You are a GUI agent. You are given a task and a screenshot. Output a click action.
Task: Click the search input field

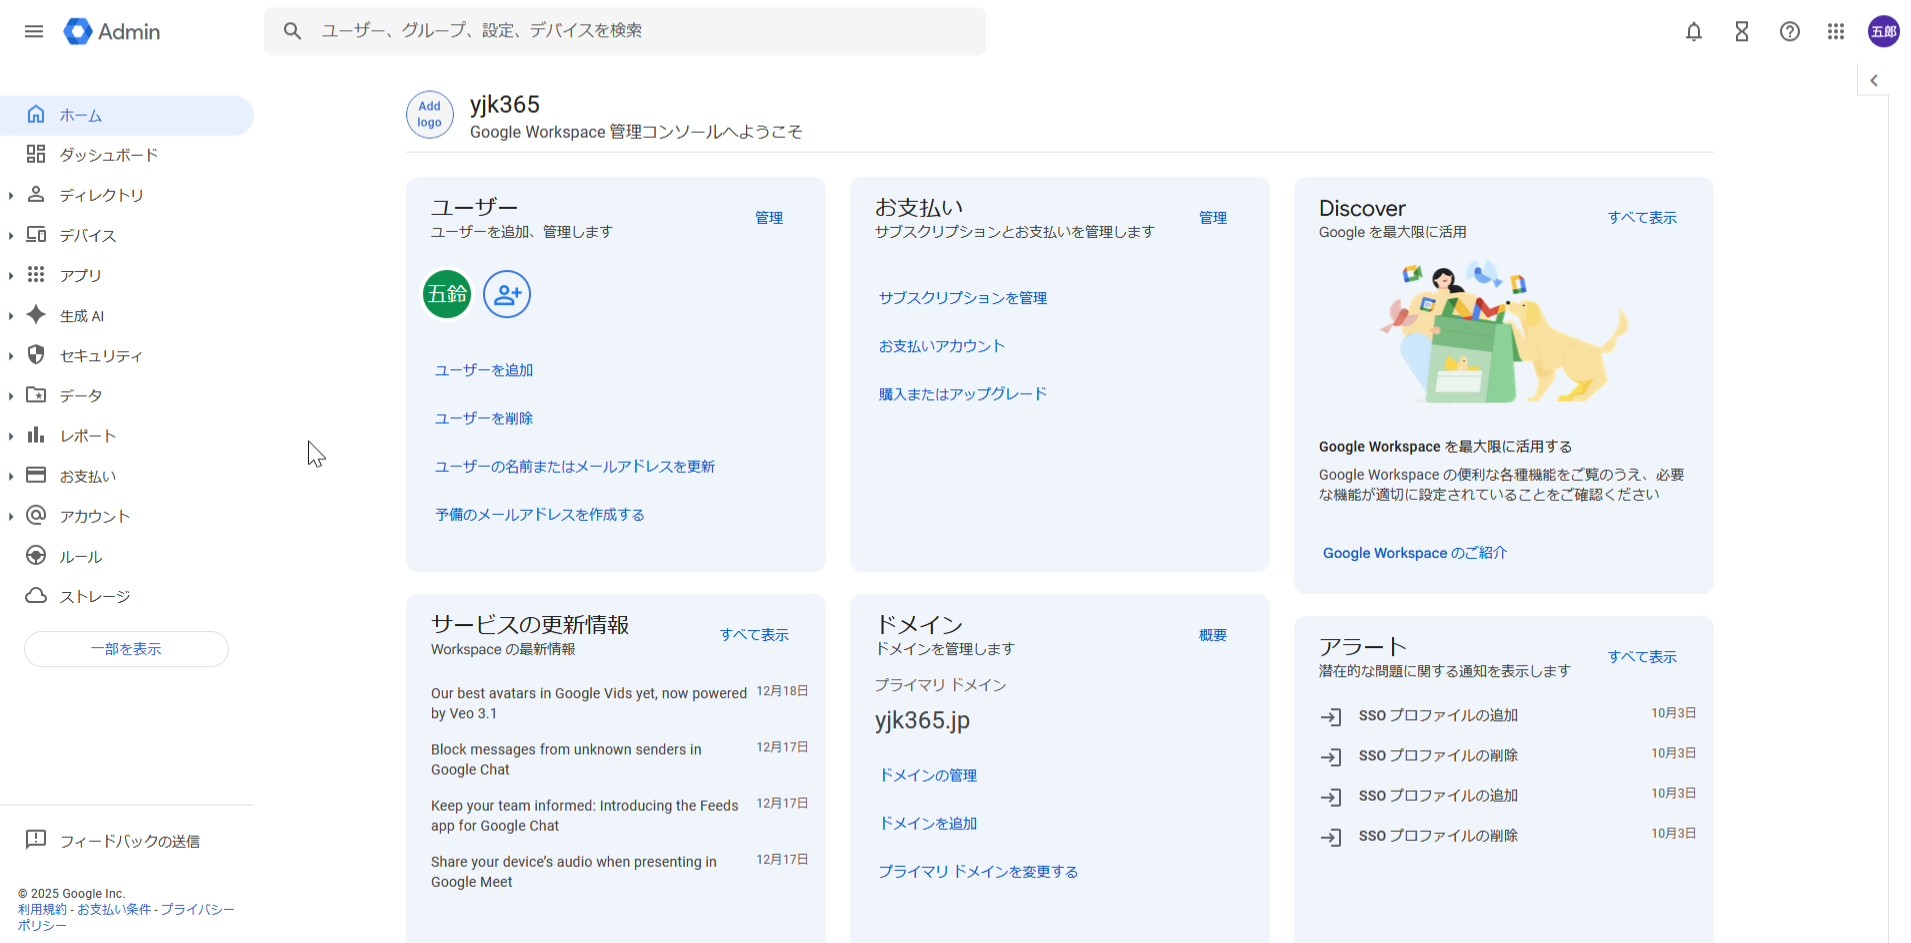[640, 31]
